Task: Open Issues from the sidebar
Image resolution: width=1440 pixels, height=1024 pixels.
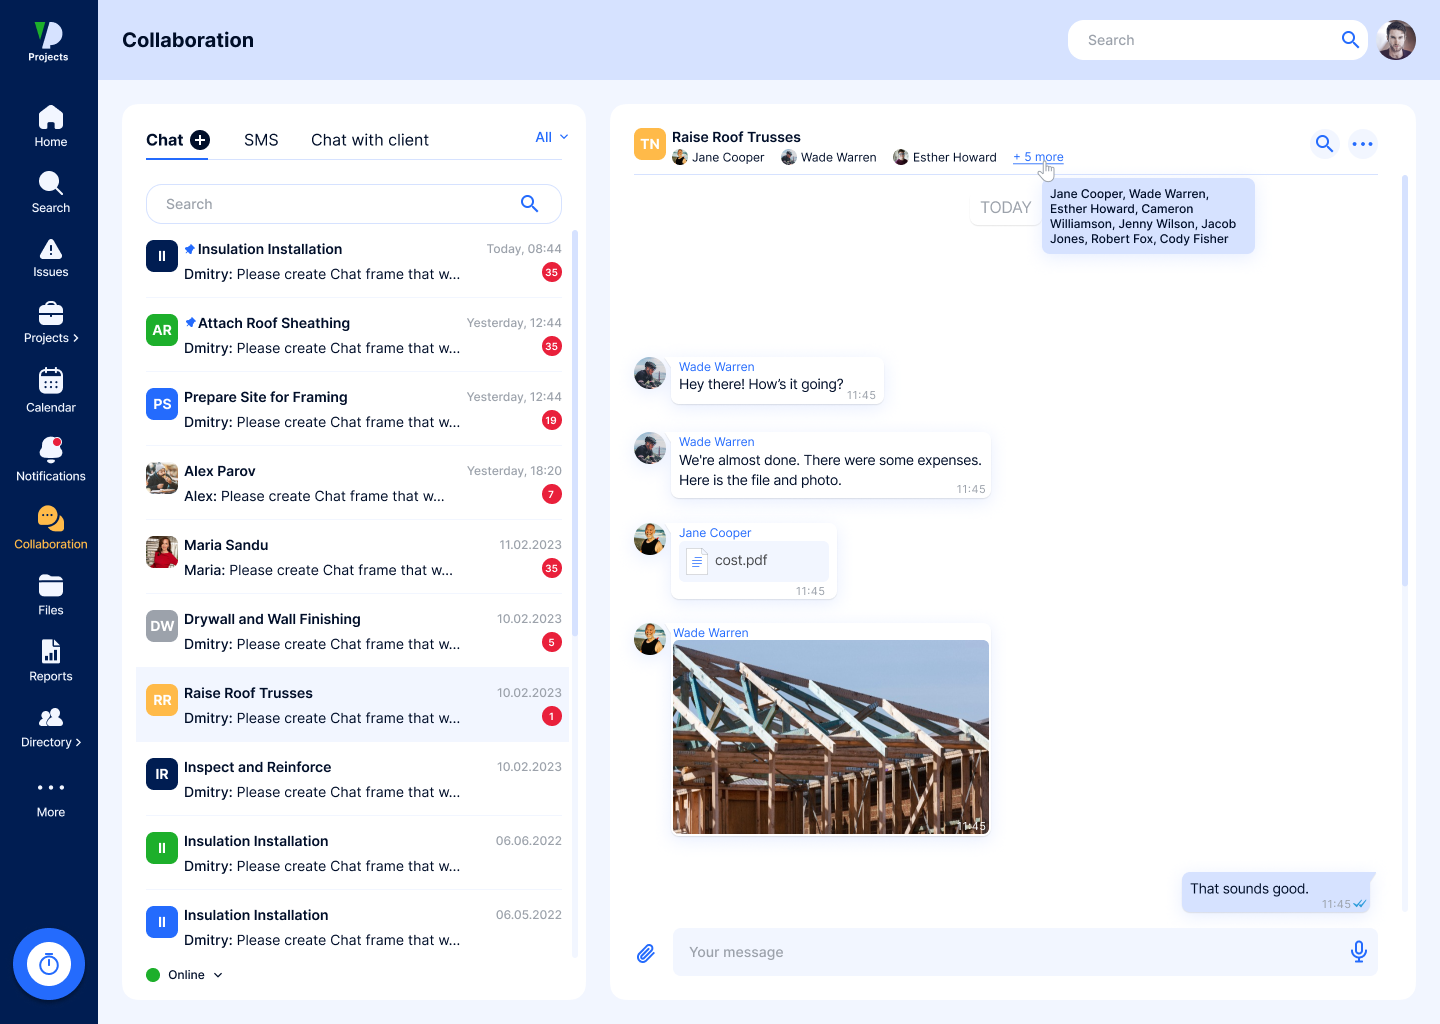Action: pos(50,258)
